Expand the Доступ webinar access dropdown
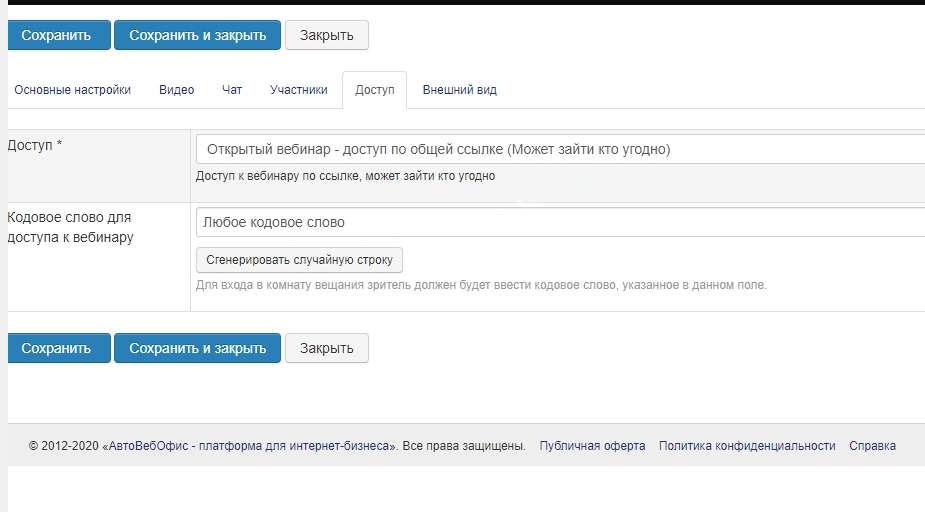 tap(560, 149)
